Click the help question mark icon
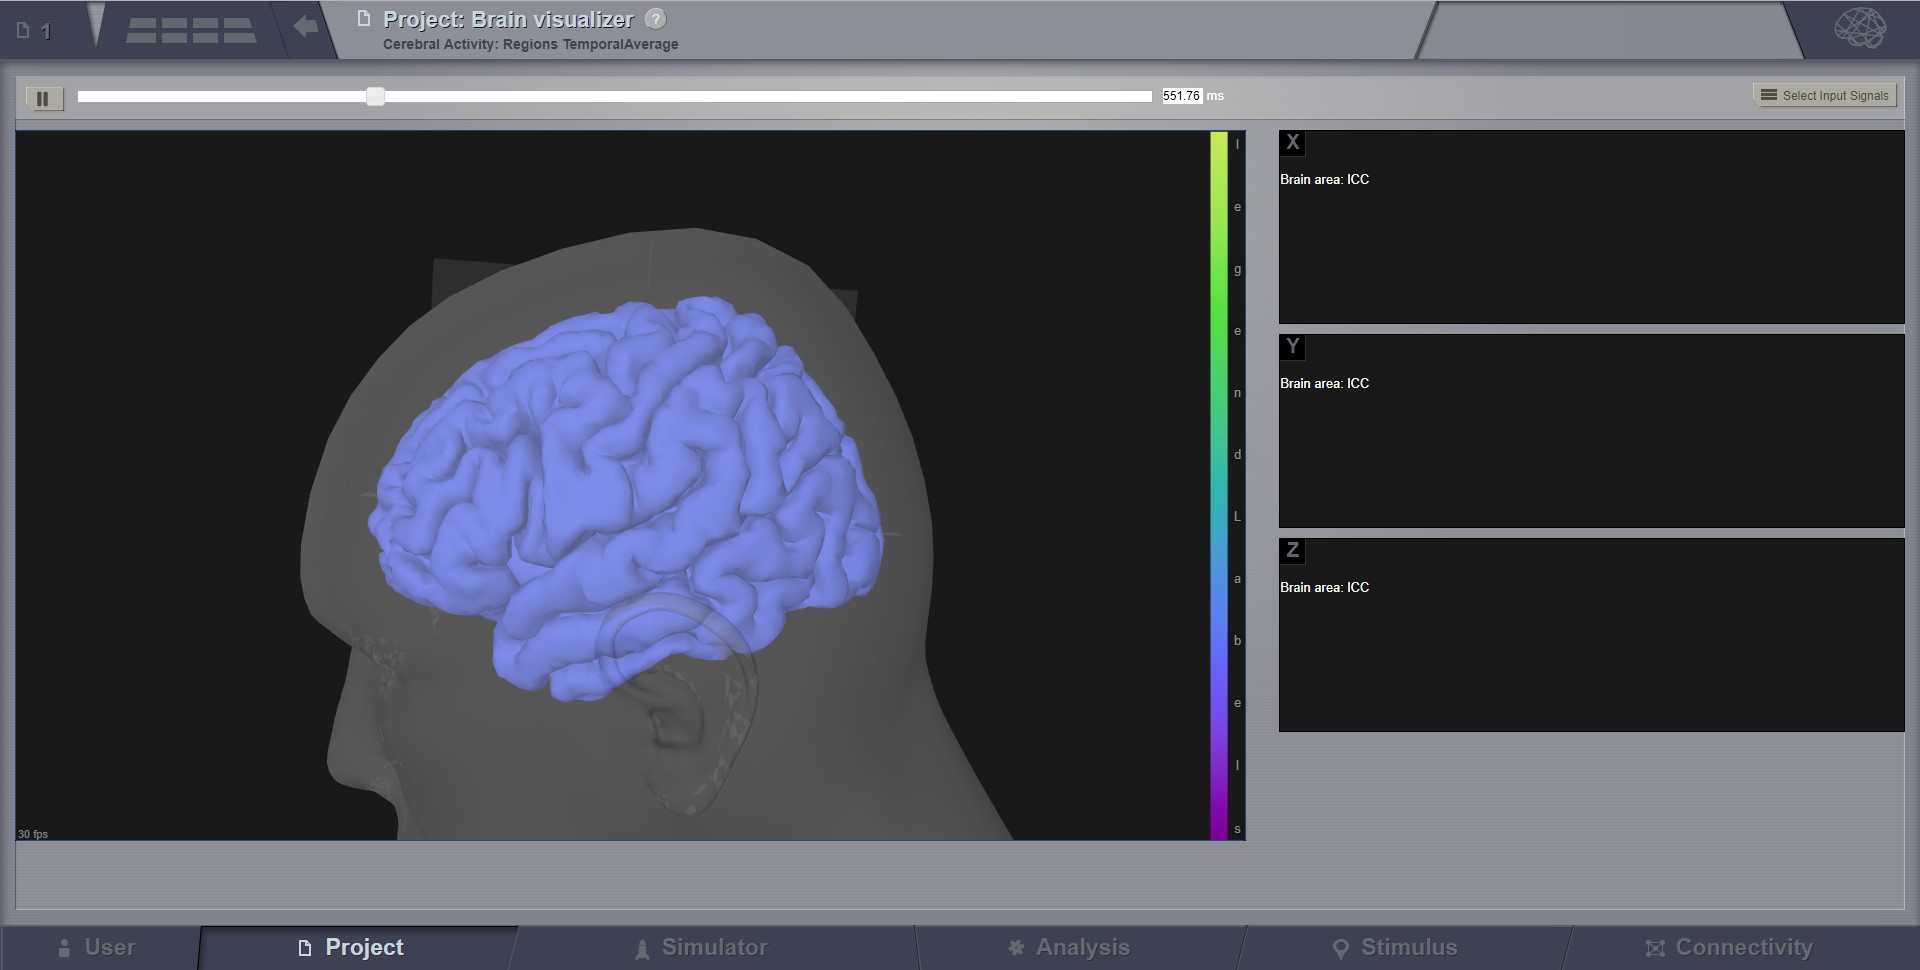This screenshot has width=1920, height=970. [655, 19]
